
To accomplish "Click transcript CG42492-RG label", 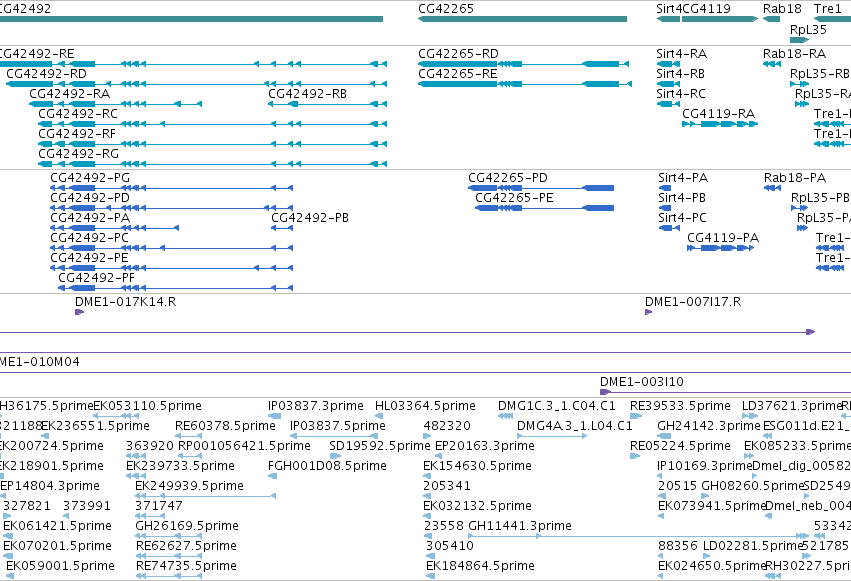I will click(78, 154).
